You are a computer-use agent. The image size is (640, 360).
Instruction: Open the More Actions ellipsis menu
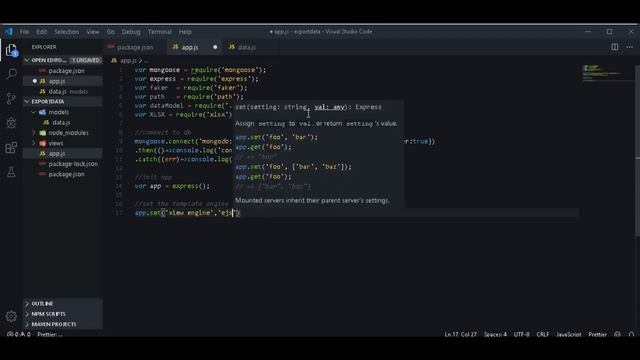[x=630, y=47]
